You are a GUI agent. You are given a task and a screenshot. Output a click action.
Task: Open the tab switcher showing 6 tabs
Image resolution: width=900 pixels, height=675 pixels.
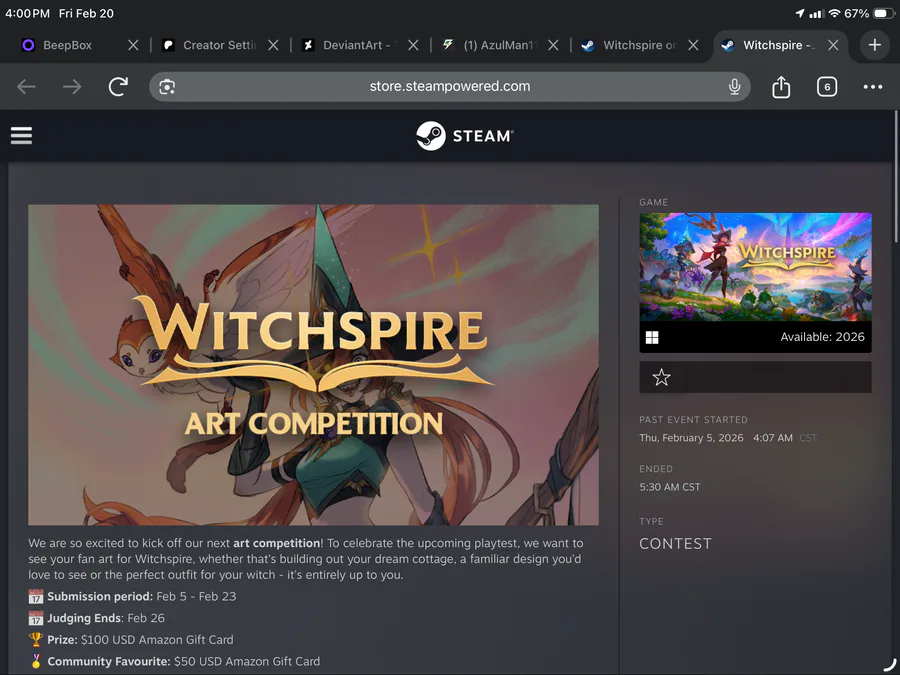click(827, 87)
